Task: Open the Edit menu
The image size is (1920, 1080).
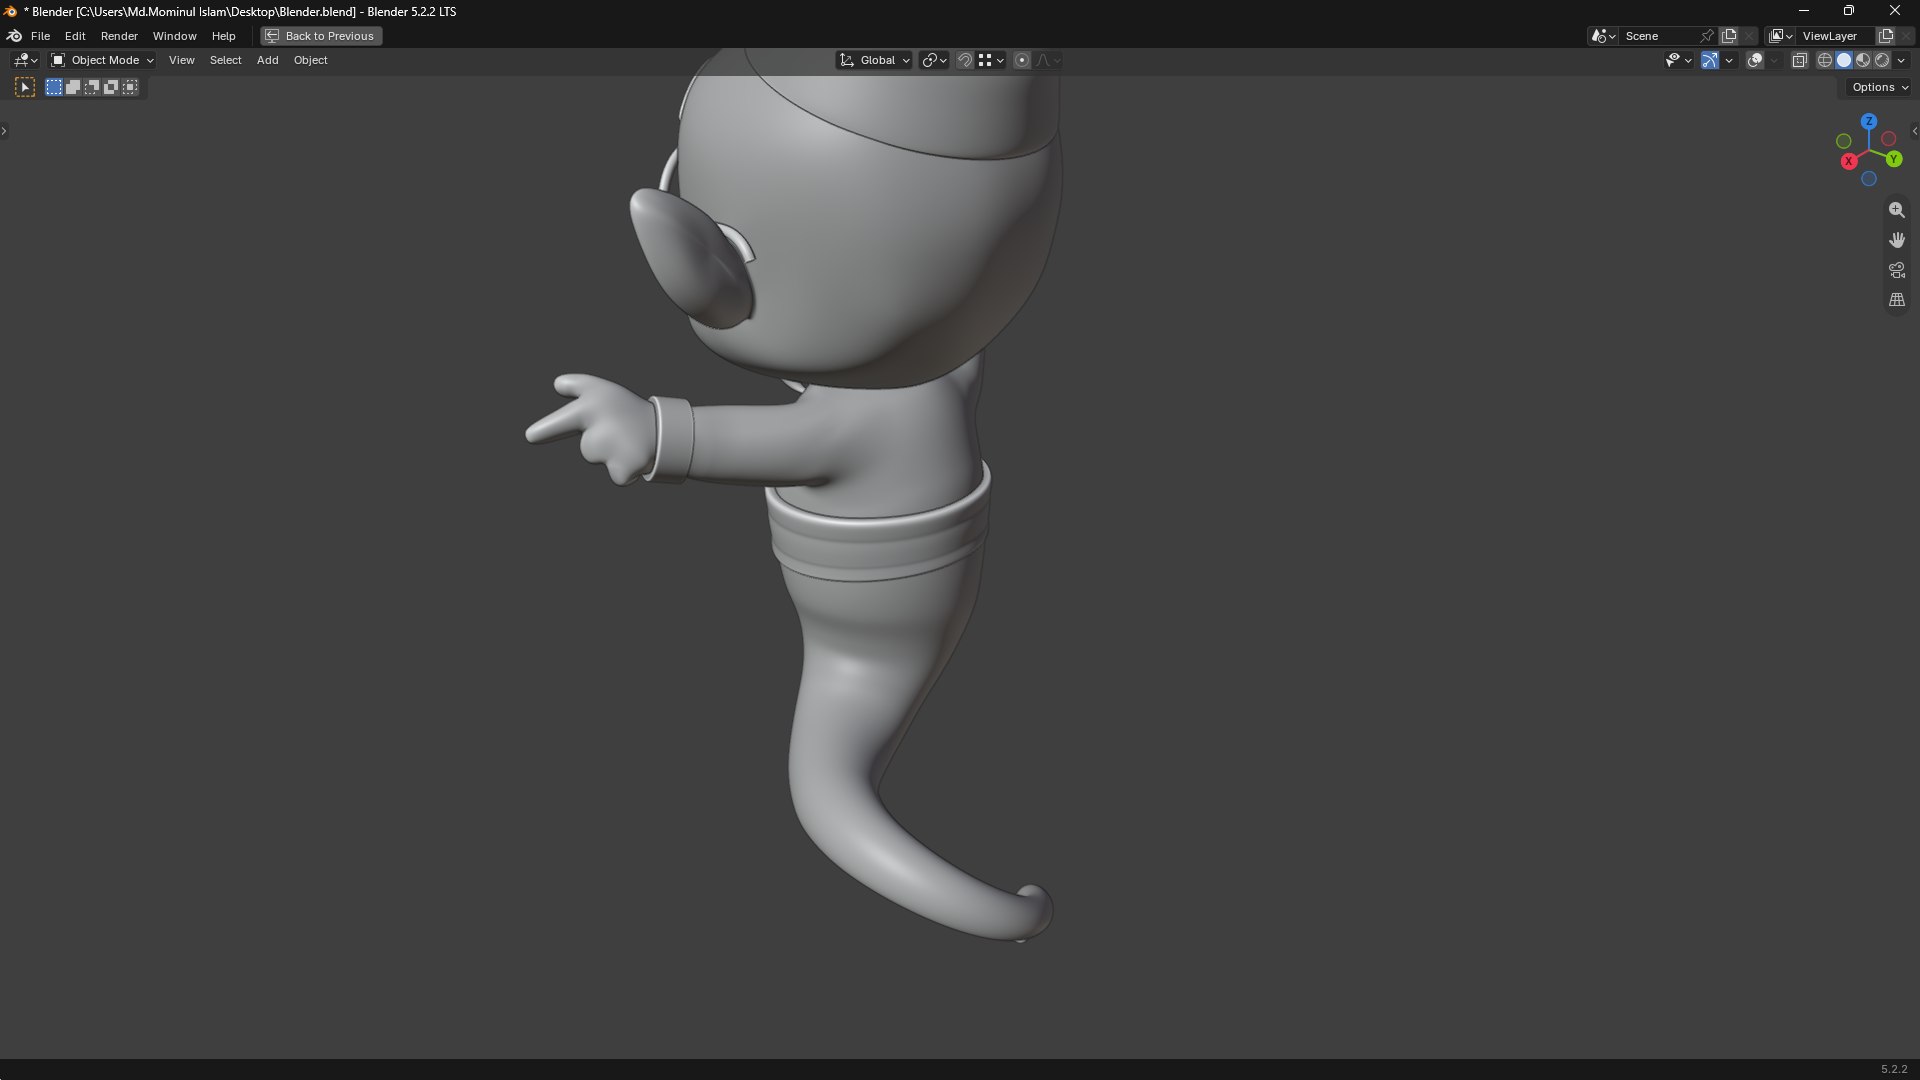Action: [x=75, y=36]
